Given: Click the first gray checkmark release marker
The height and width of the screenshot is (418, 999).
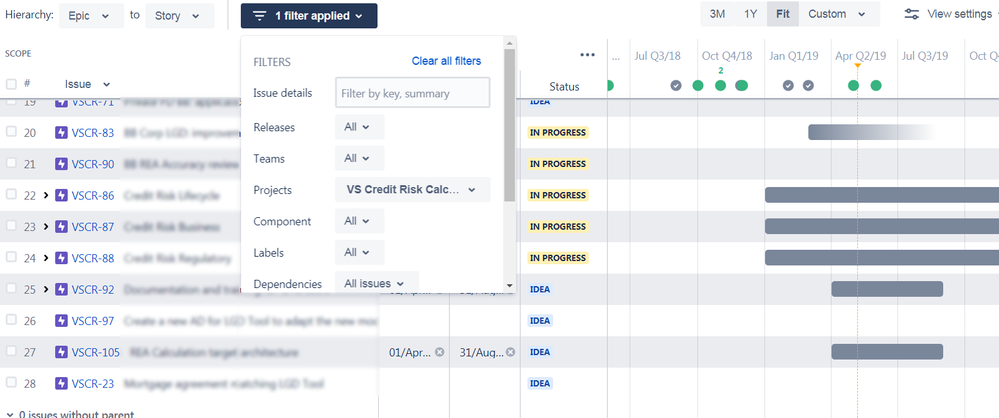Looking at the screenshot, I should click(x=676, y=85).
